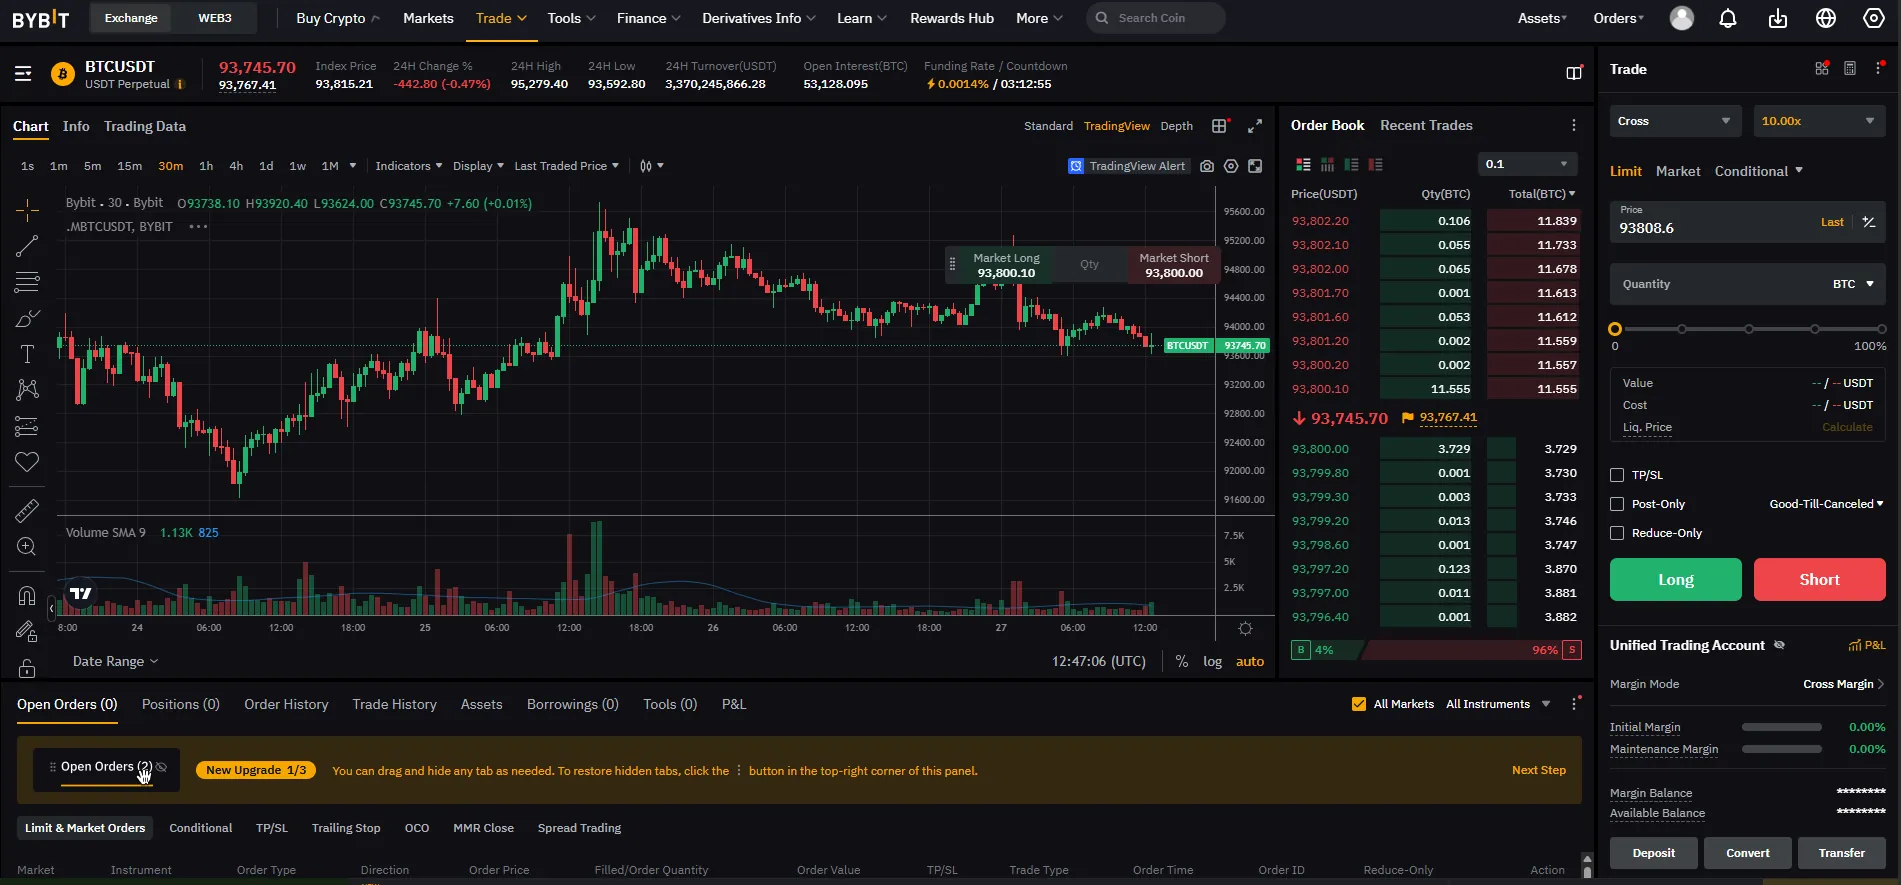This screenshot has height=885, width=1901.
Task: Switch to the Positions (0) tab
Action: click(x=181, y=704)
